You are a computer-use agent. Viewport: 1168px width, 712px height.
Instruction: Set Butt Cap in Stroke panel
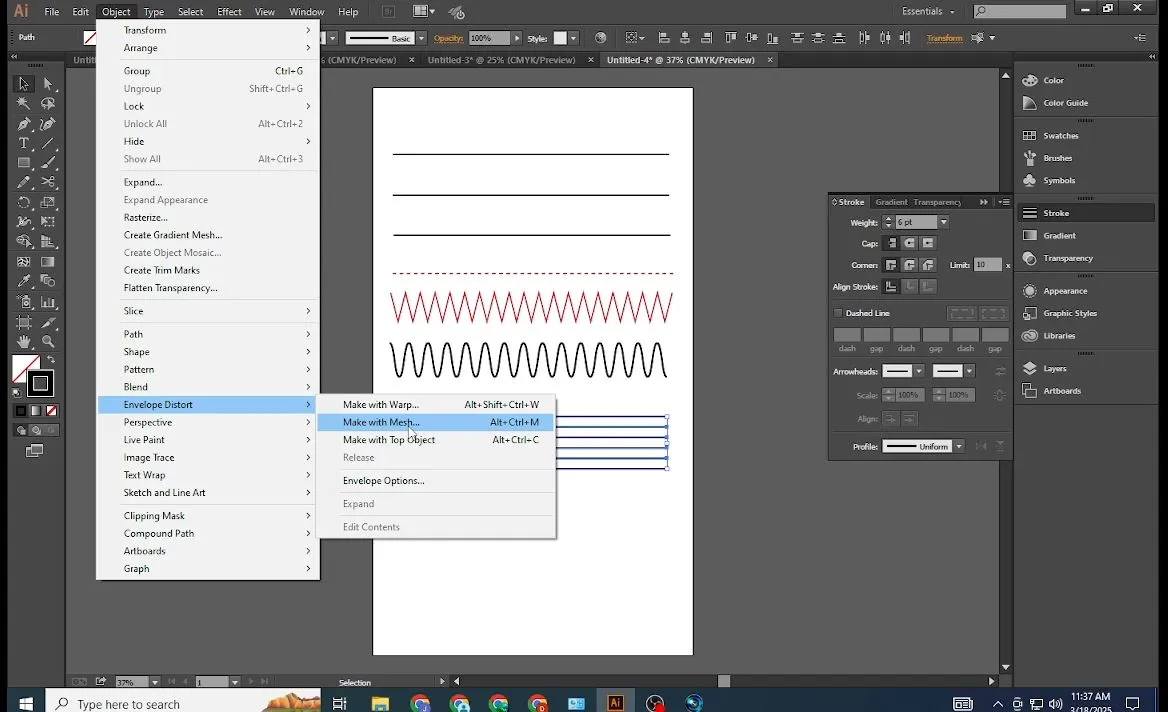(892, 243)
